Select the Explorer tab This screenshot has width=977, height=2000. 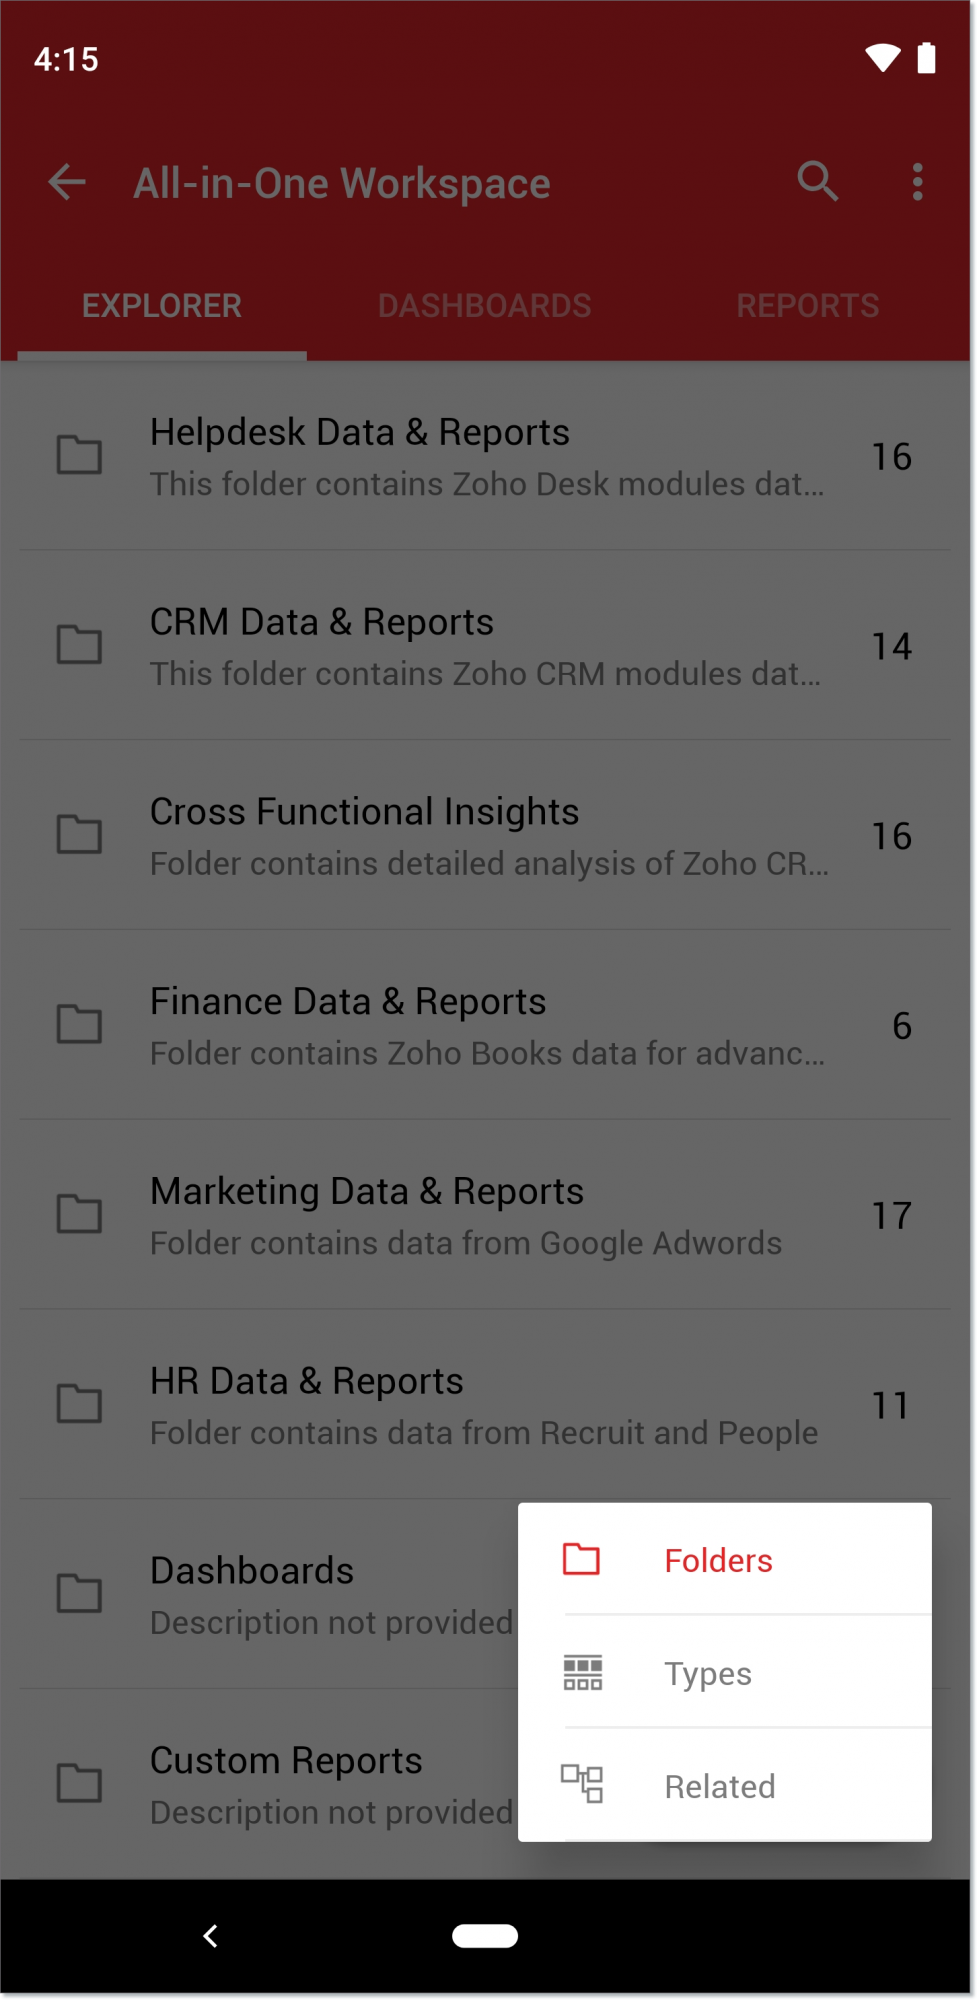point(162,306)
